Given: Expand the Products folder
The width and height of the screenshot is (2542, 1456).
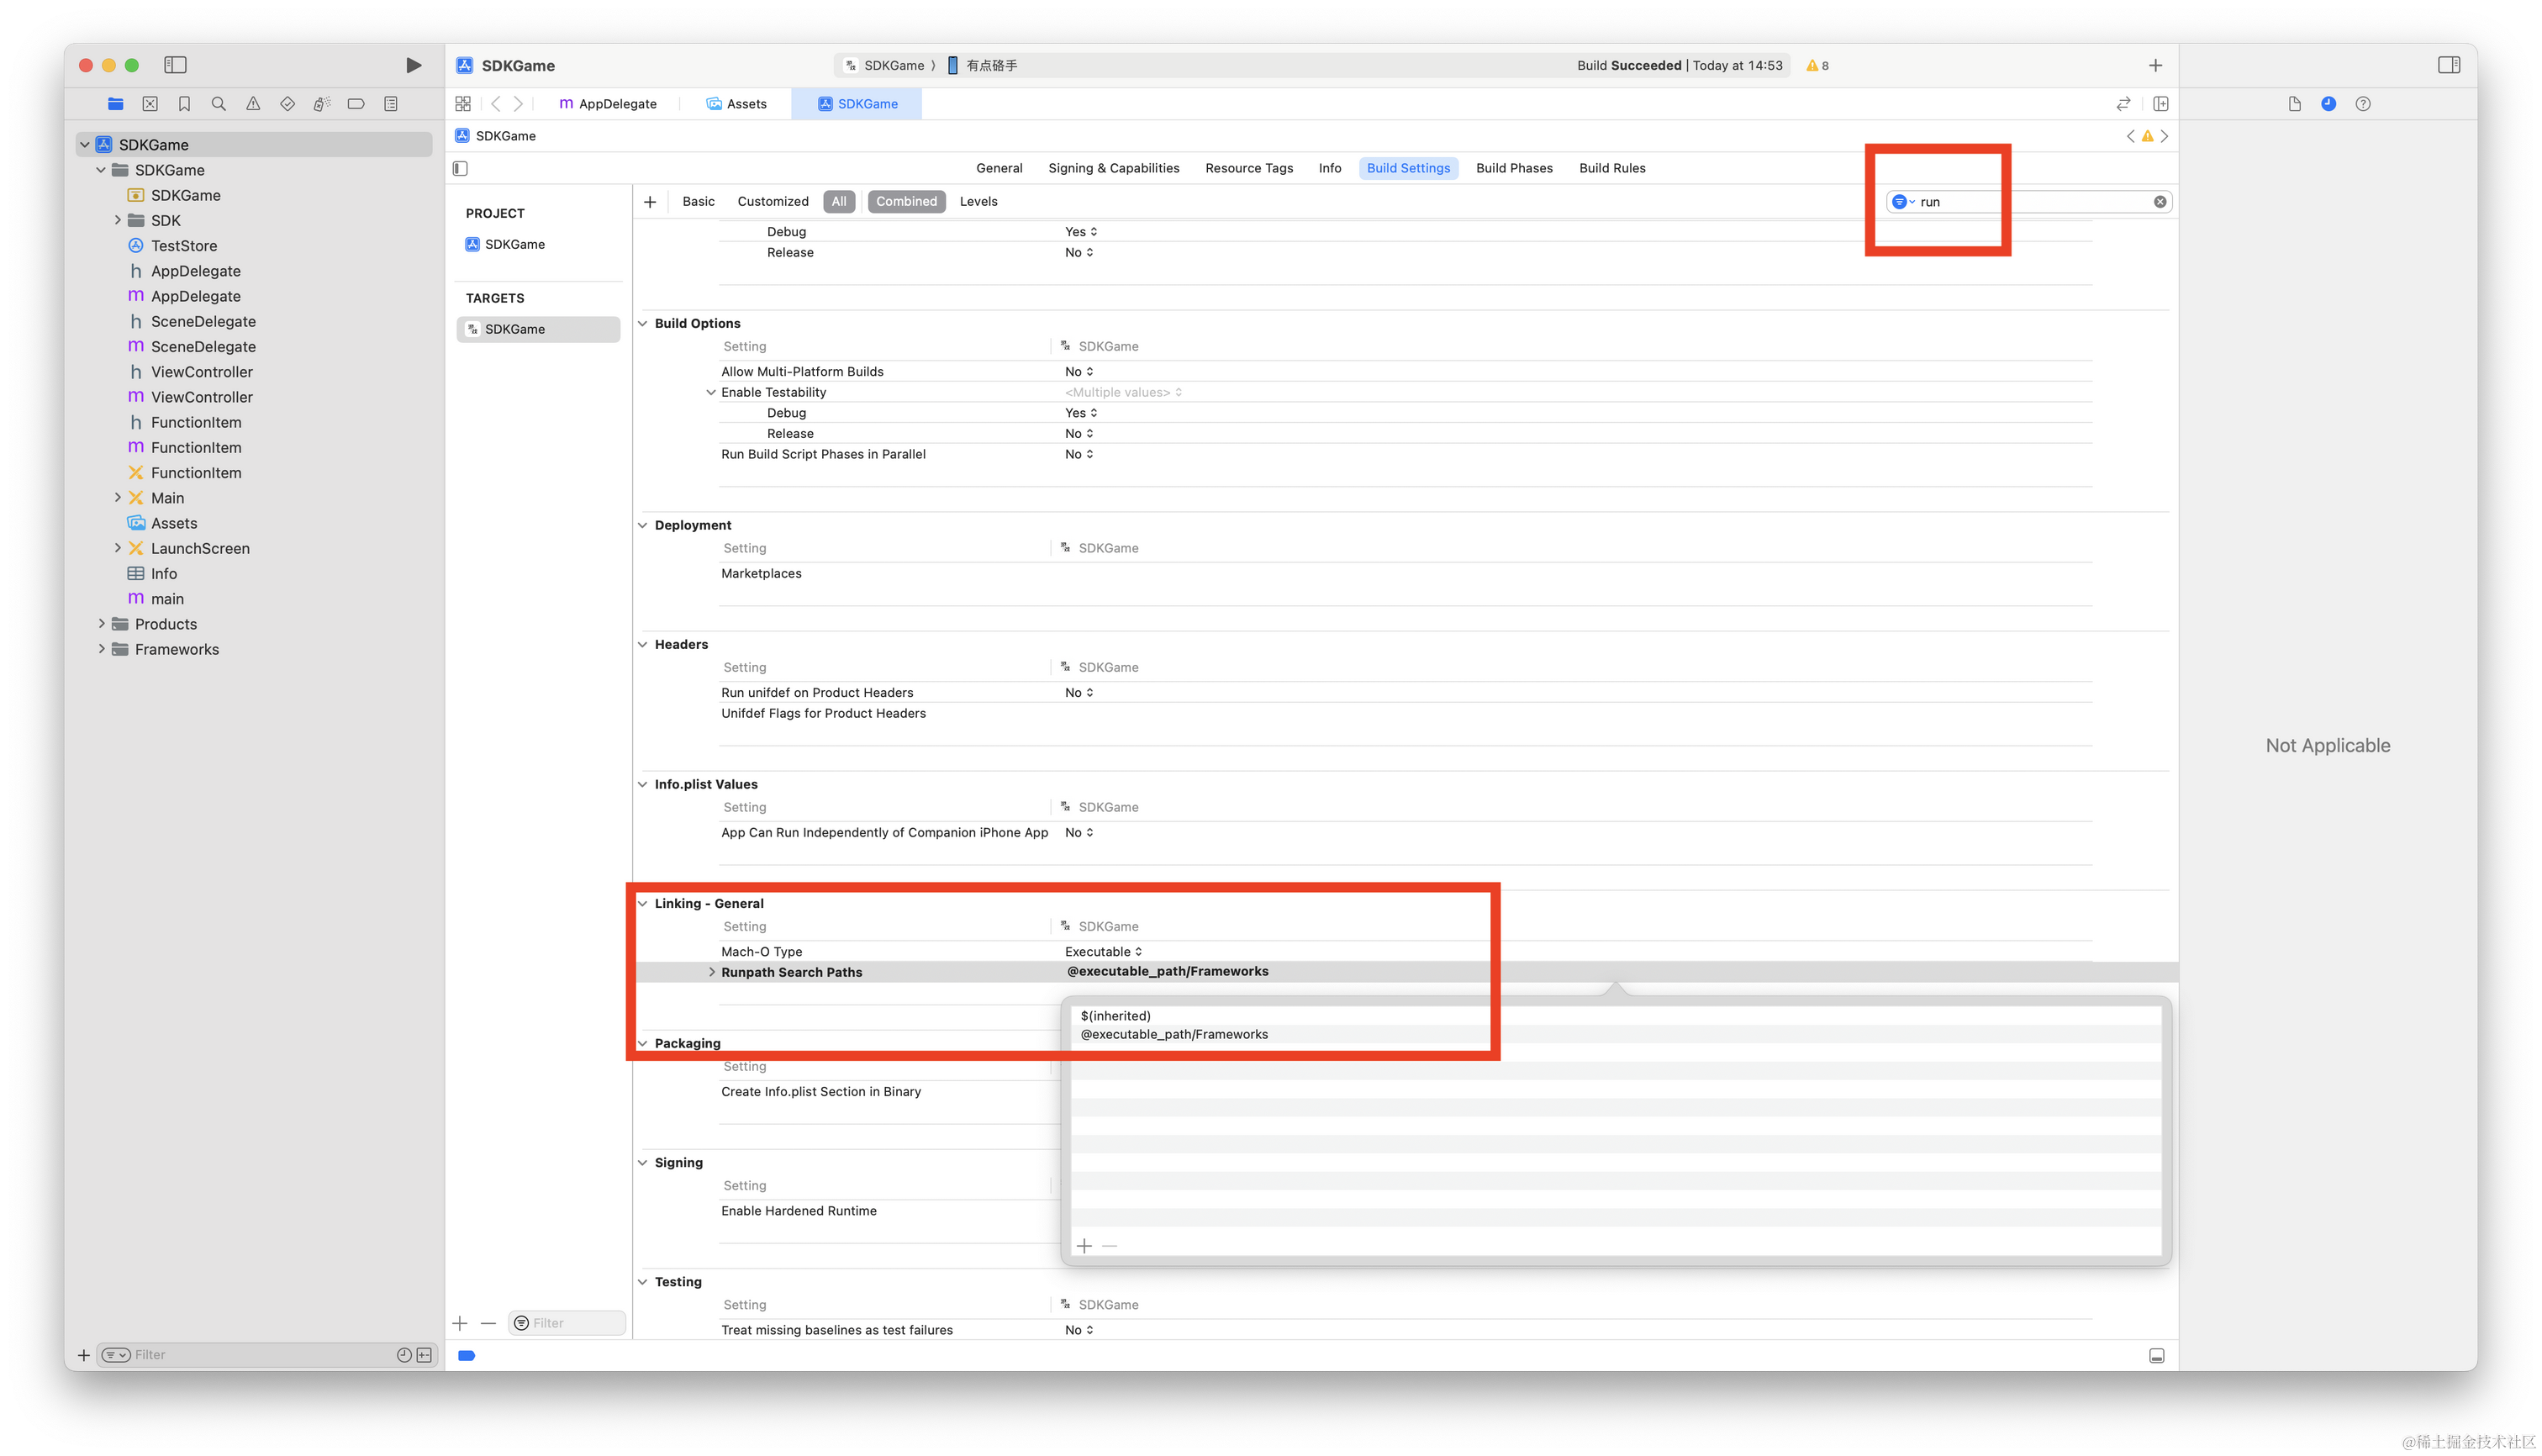Looking at the screenshot, I should click(x=102, y=624).
